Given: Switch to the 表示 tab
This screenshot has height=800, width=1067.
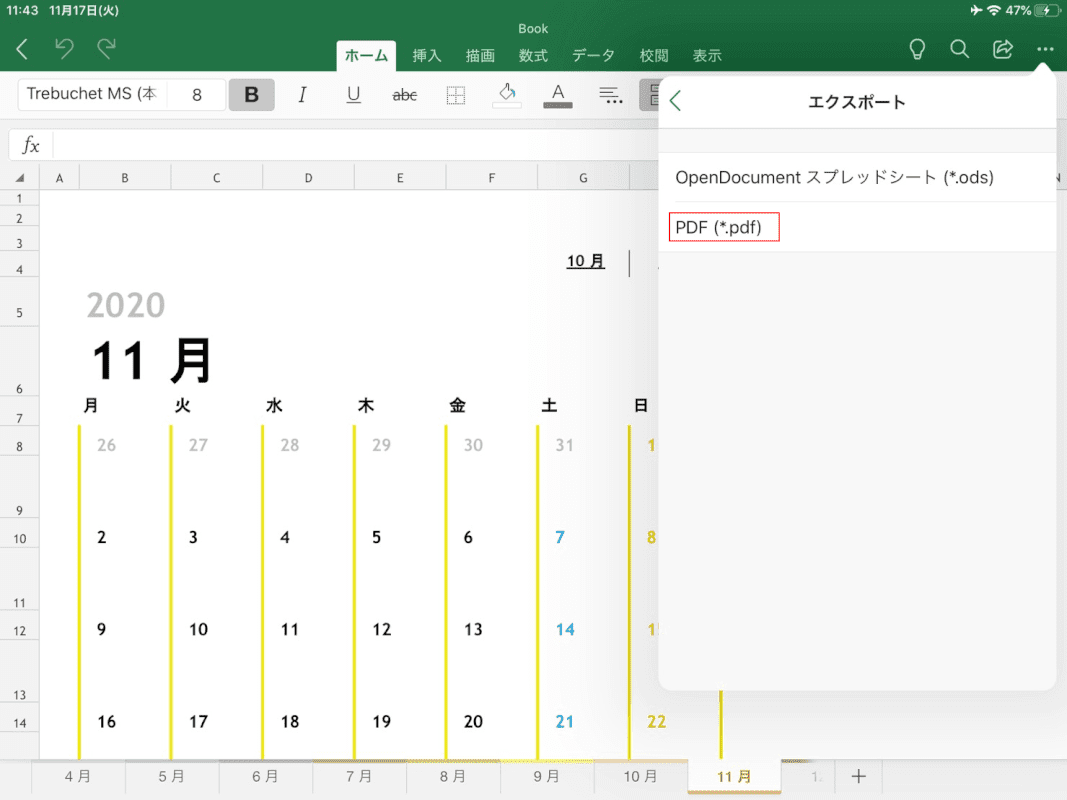Looking at the screenshot, I should click(x=707, y=56).
